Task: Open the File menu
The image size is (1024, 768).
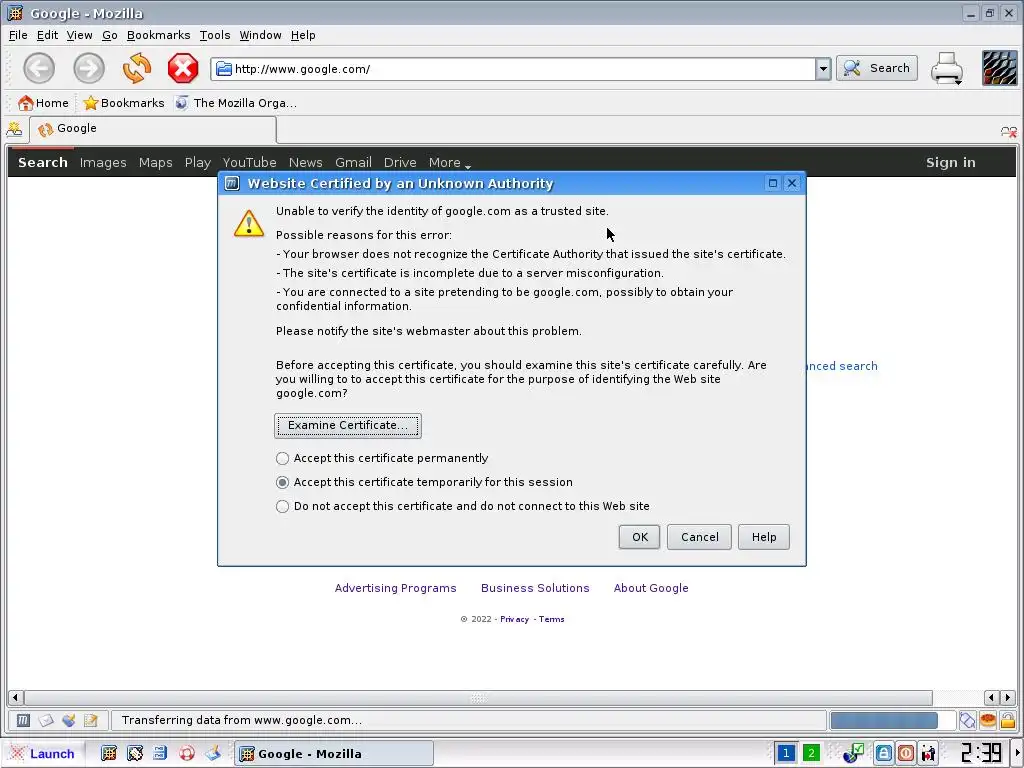Action: (x=18, y=35)
